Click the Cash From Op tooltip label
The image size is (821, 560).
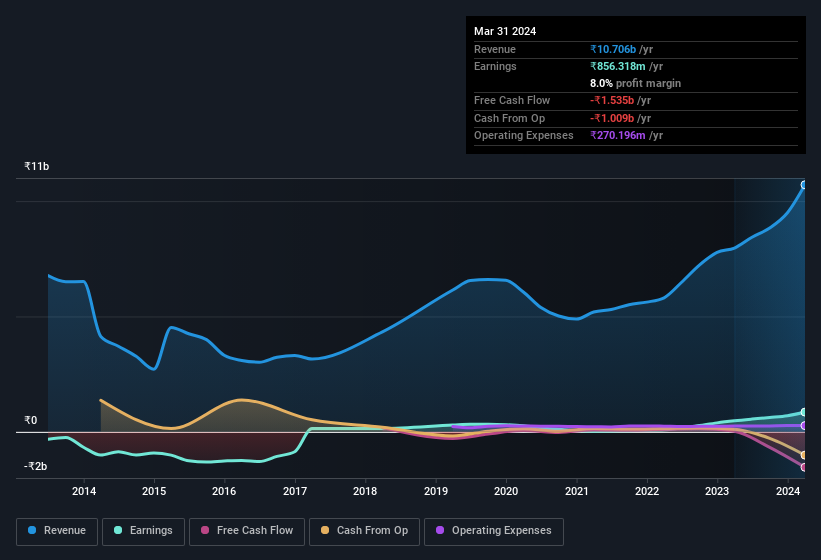click(x=509, y=118)
